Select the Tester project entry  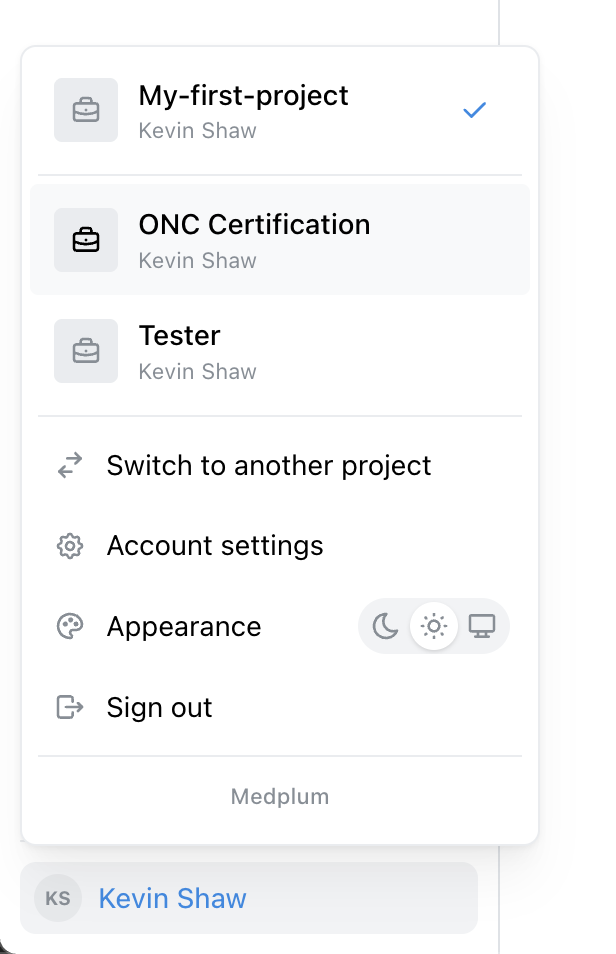click(x=280, y=351)
